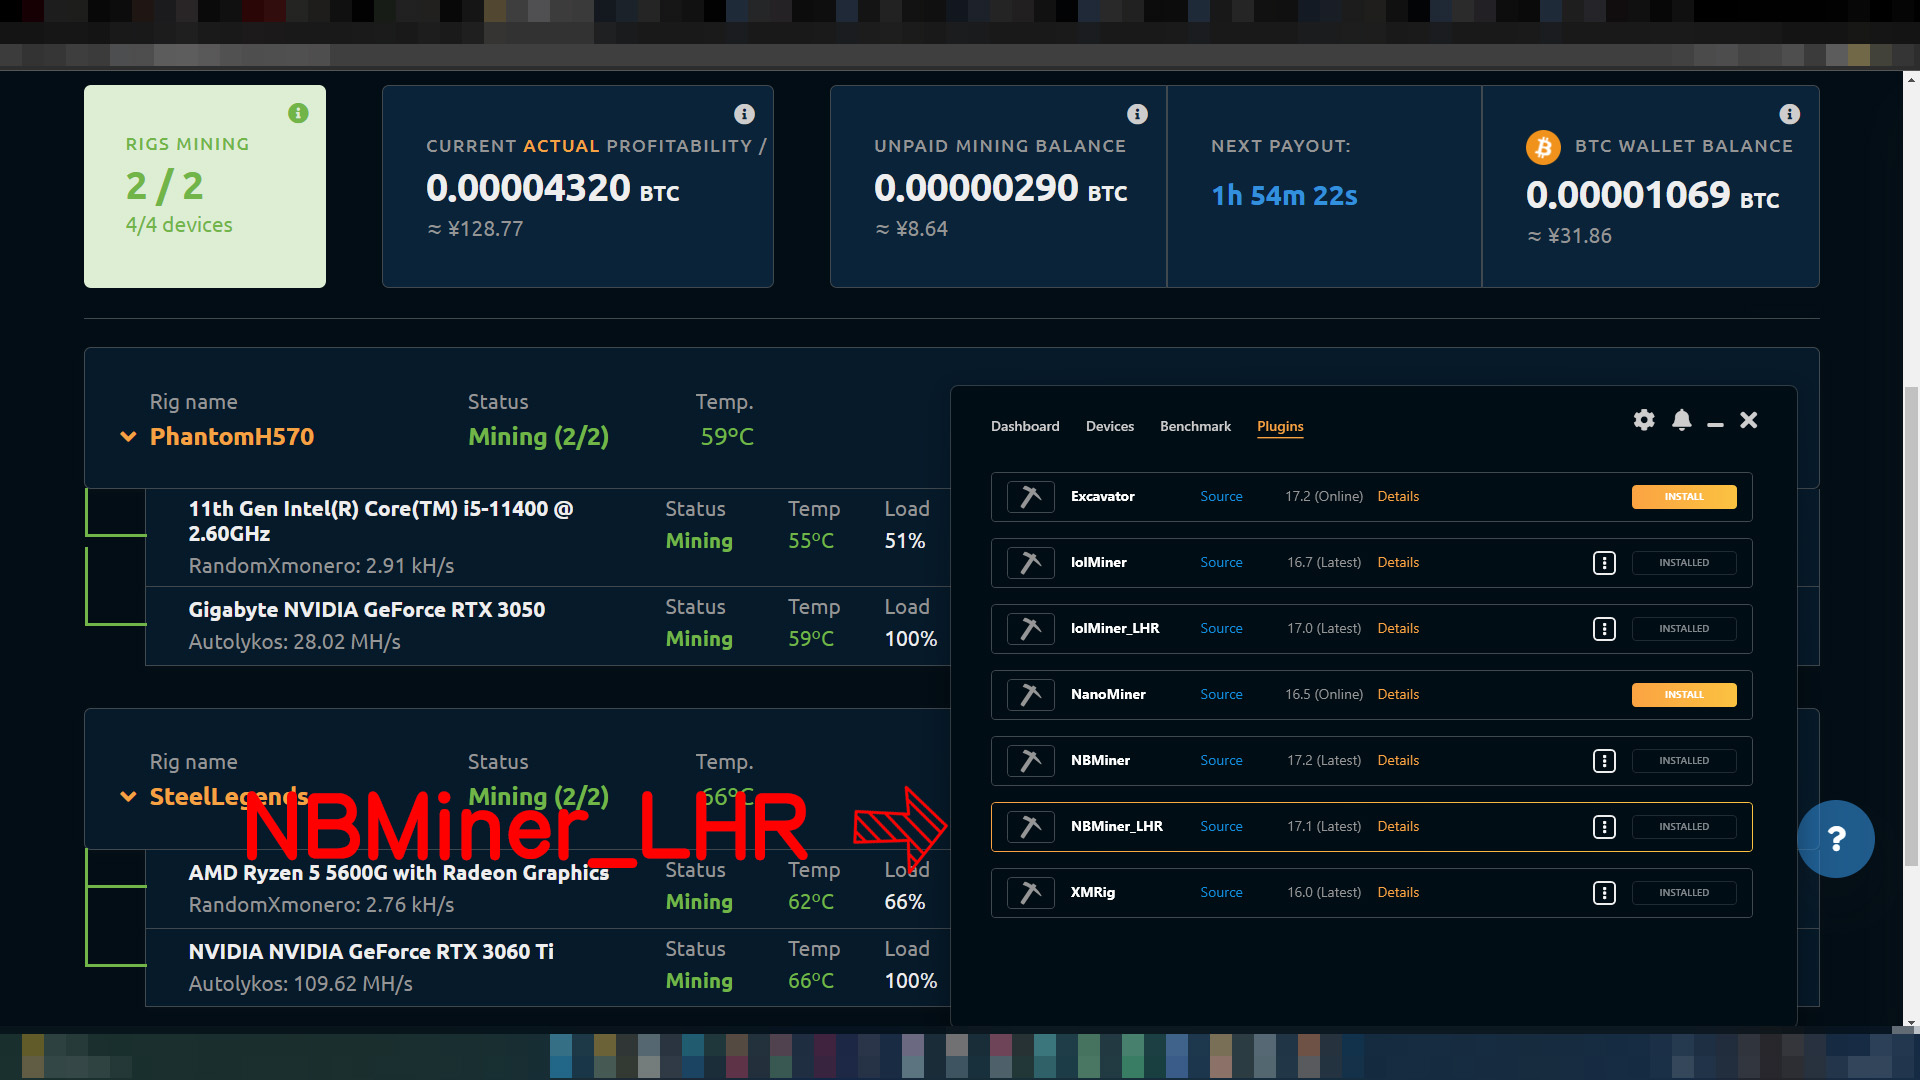The image size is (1920, 1080).
Task: Switch to the Dashboard tab
Action: [x=1025, y=427]
